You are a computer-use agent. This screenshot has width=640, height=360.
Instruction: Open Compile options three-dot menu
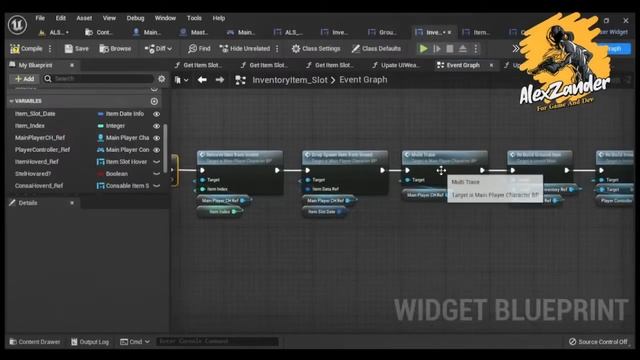[50, 49]
